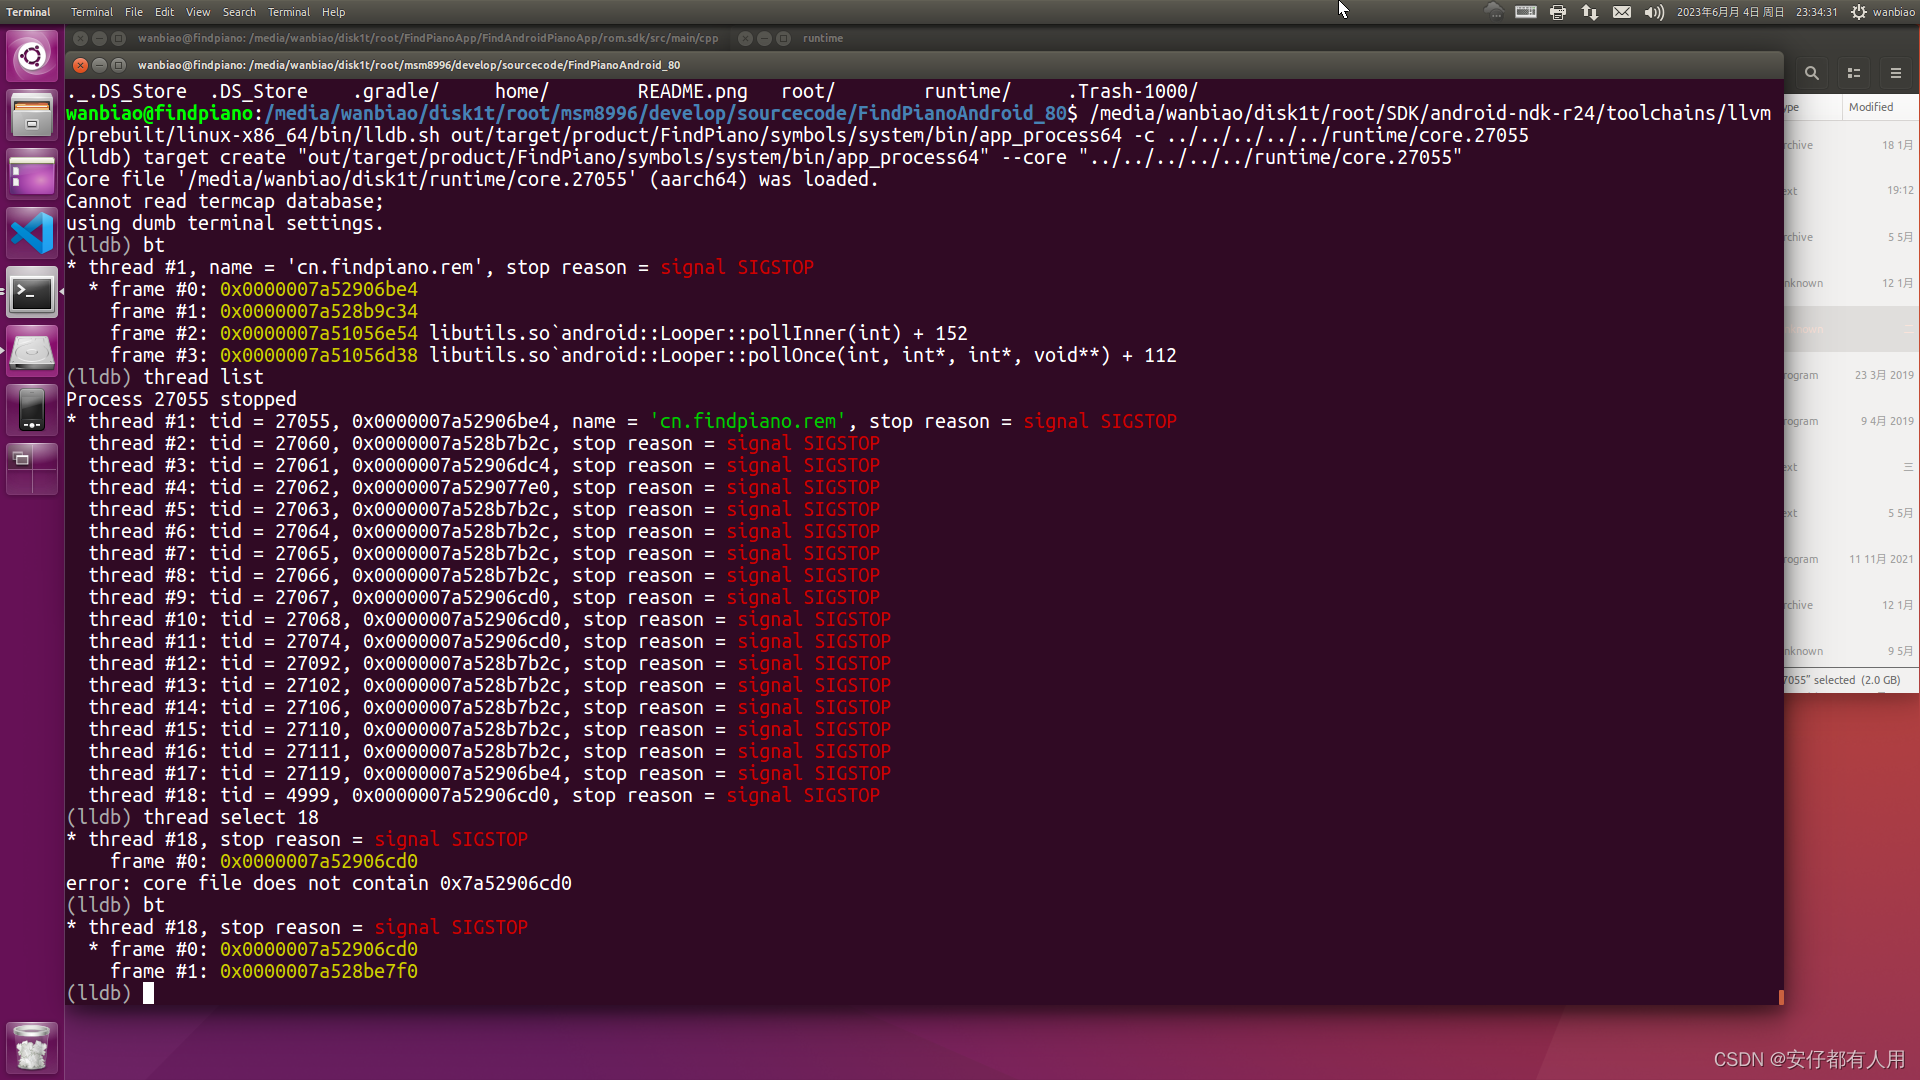Open the hard disk drive launcher icon
Viewport: 1920px width, 1080px height.
pyautogui.click(x=32, y=352)
